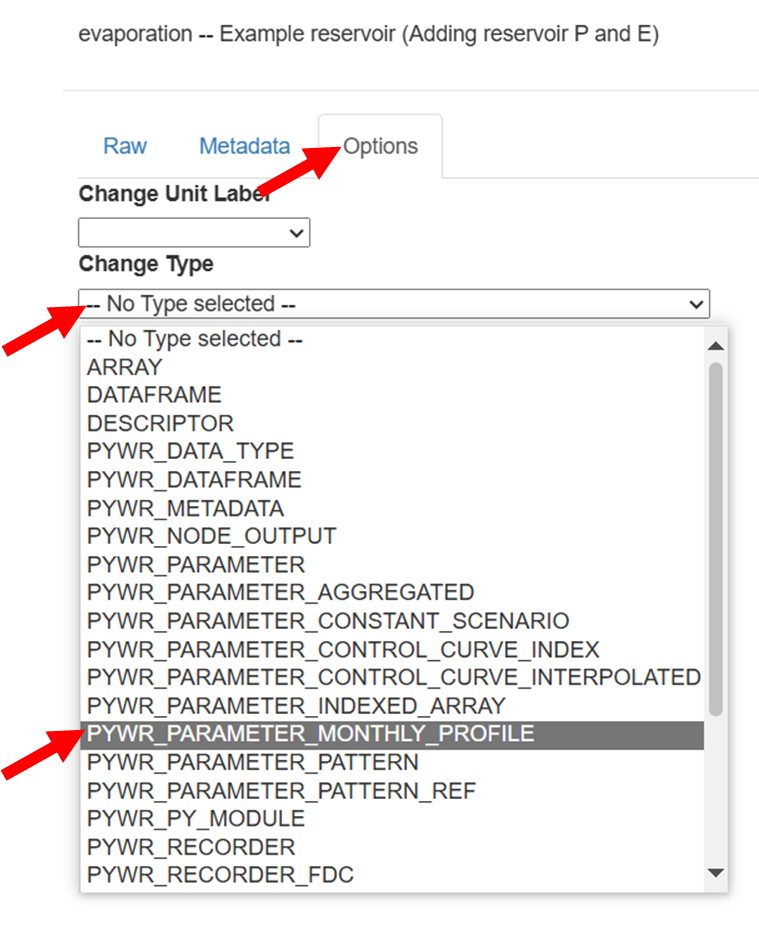The image size is (759, 945).
Task: Choose ARRAY from the type list
Action: pos(124,367)
